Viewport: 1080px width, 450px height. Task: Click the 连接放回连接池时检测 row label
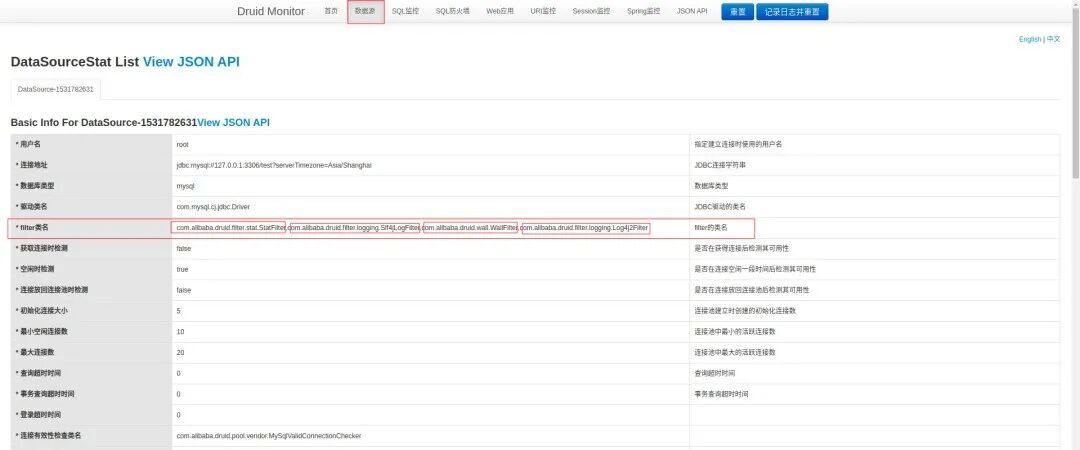[x=54, y=290]
